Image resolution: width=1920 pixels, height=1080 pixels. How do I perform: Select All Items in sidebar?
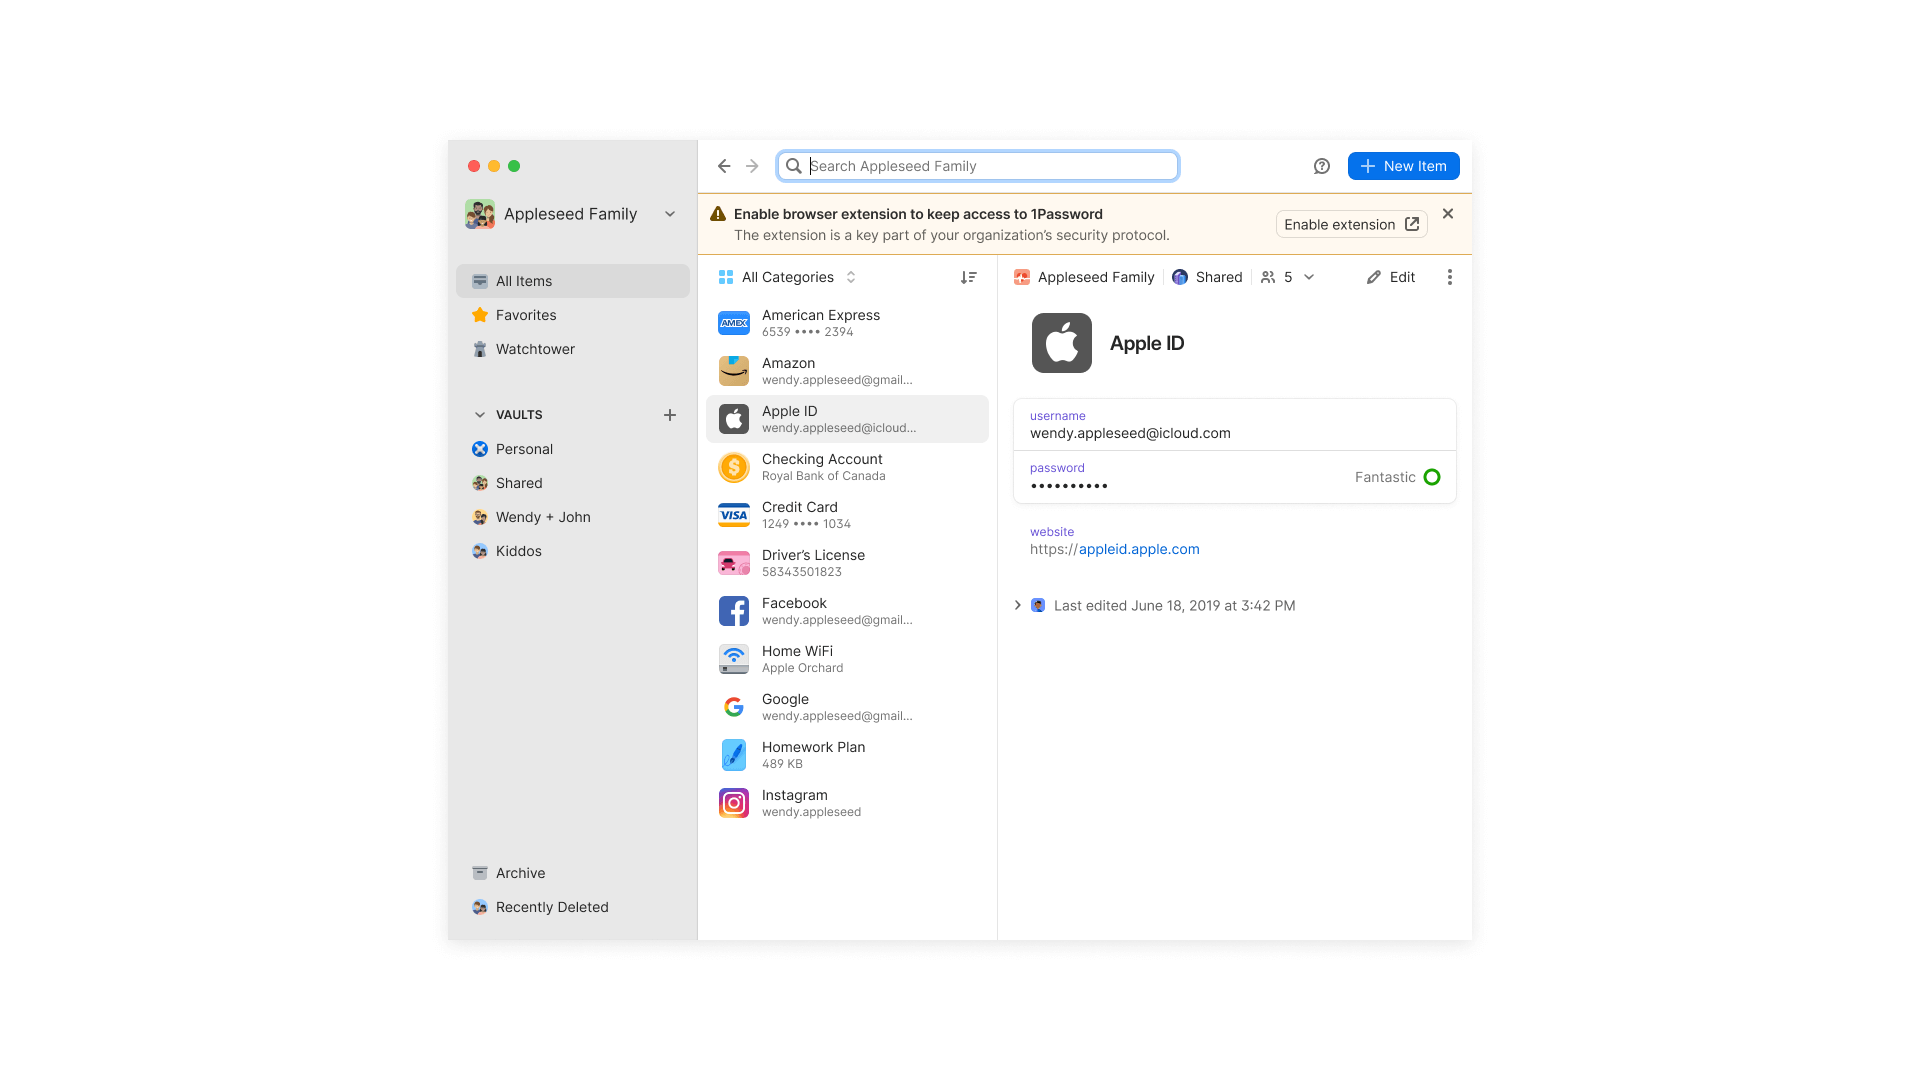pos(573,281)
